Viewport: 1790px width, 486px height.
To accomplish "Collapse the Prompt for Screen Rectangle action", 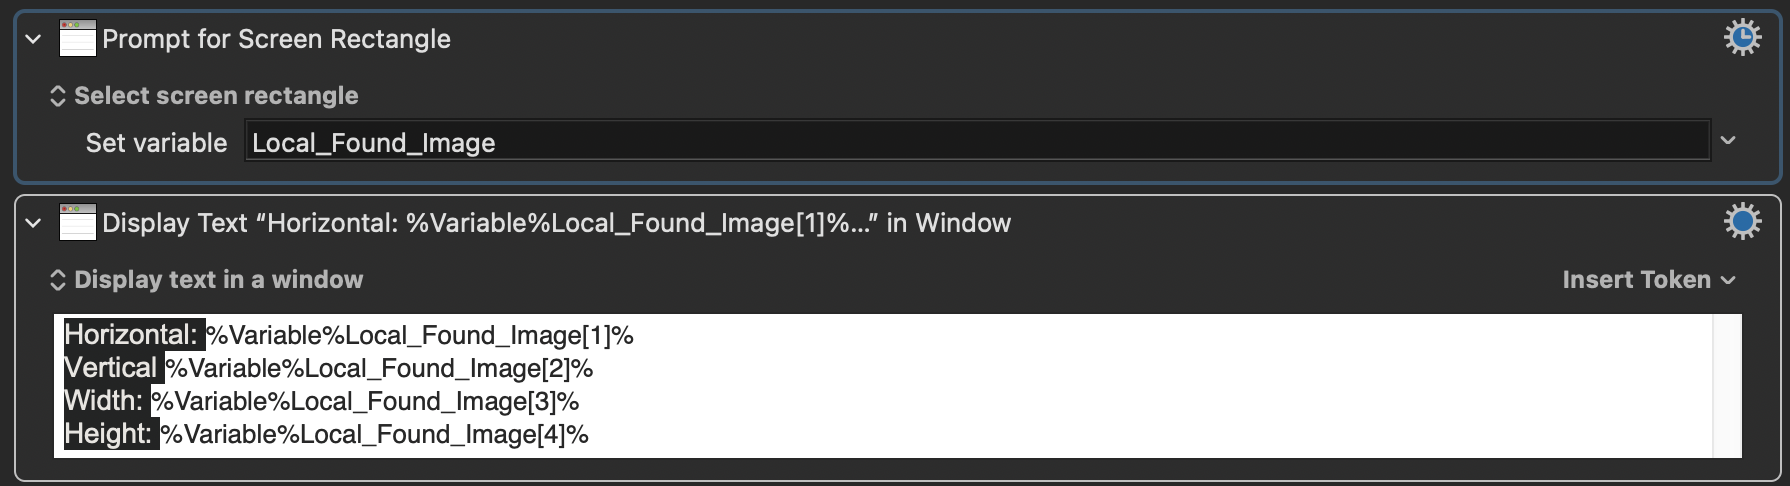I will [x=33, y=40].
